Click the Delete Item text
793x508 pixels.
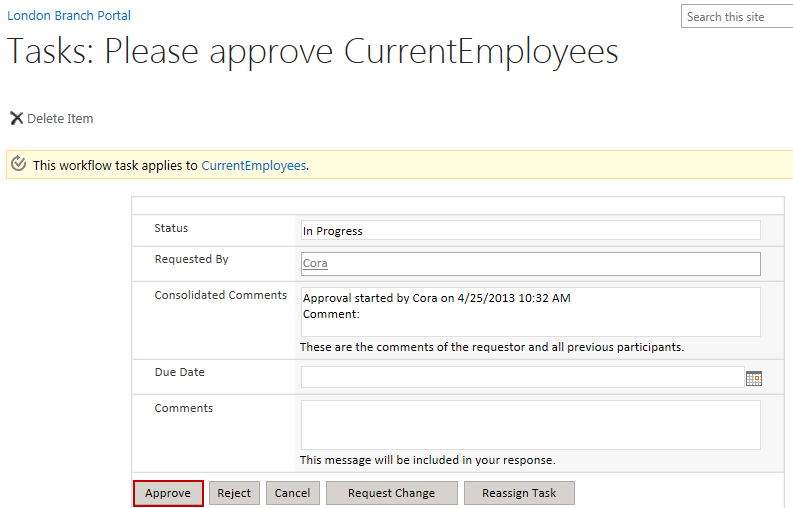60,118
